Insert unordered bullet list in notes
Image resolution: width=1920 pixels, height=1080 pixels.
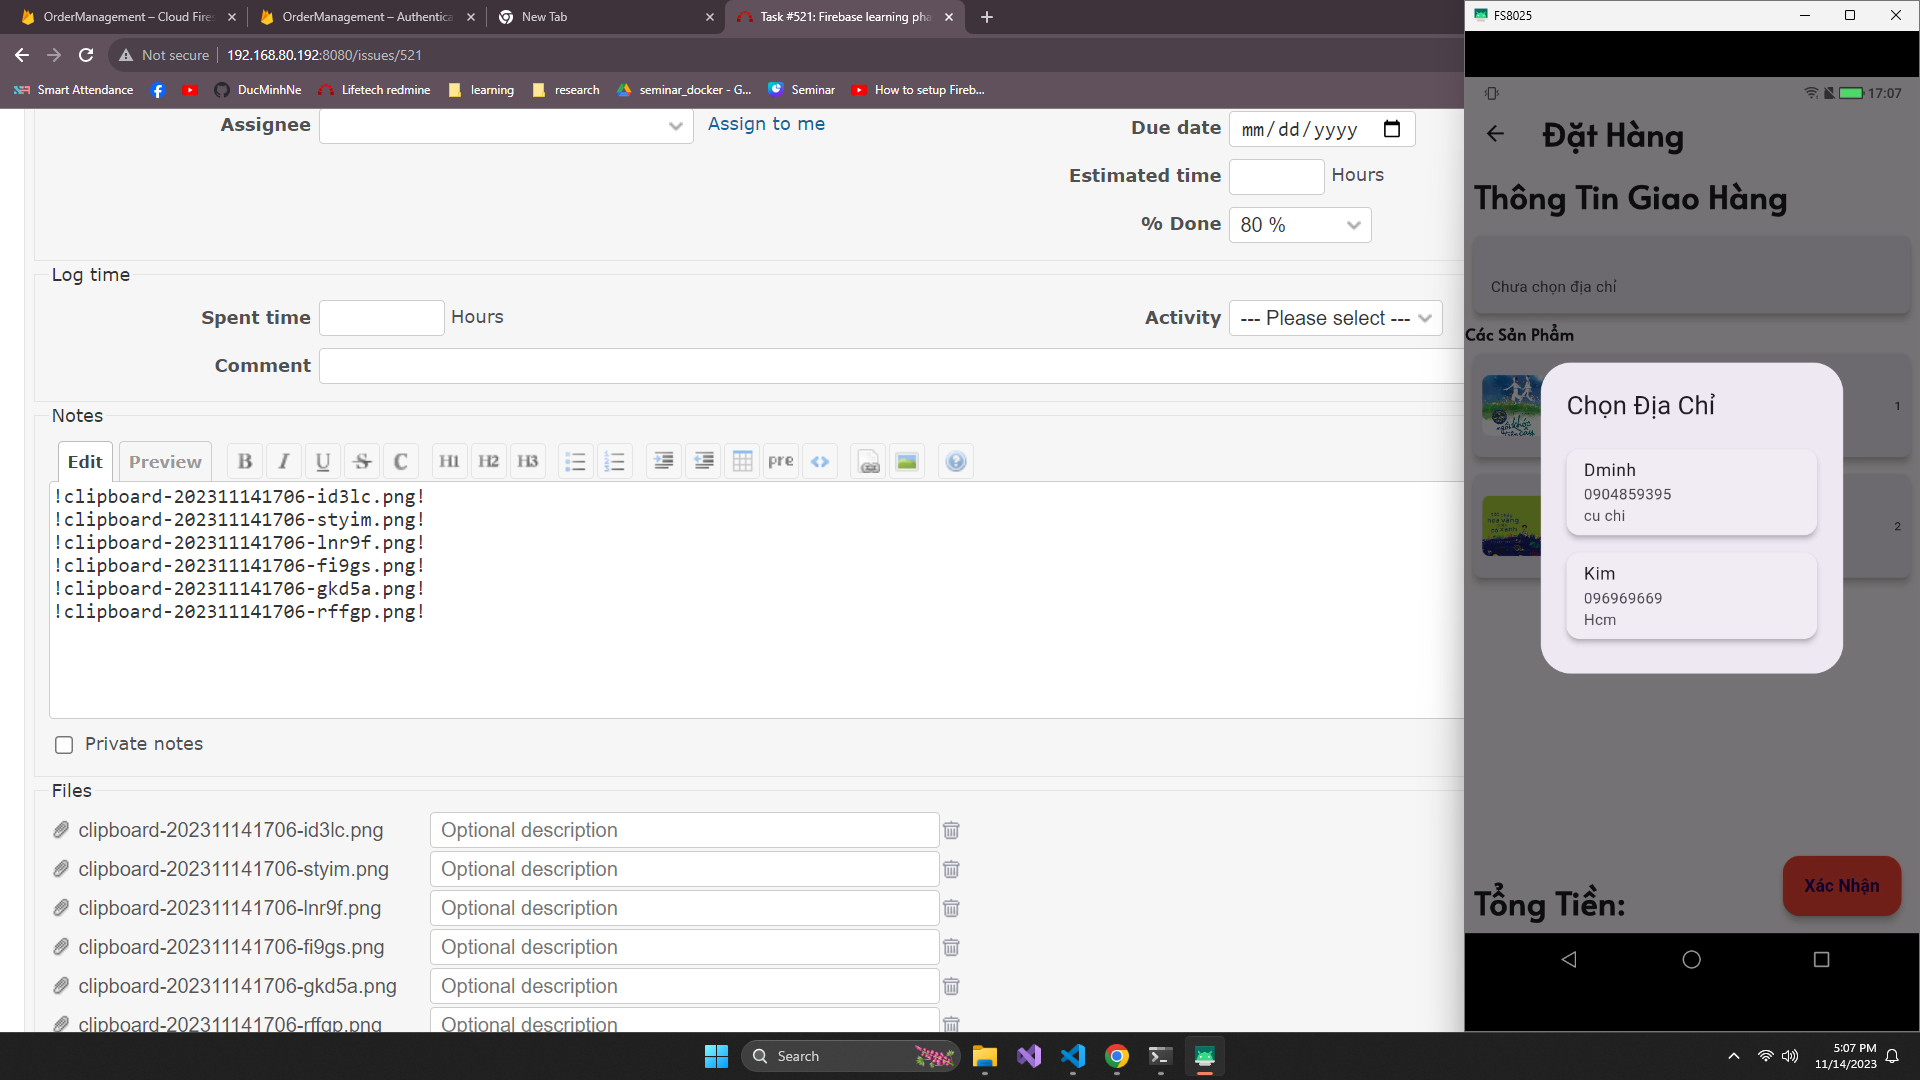pyautogui.click(x=575, y=461)
